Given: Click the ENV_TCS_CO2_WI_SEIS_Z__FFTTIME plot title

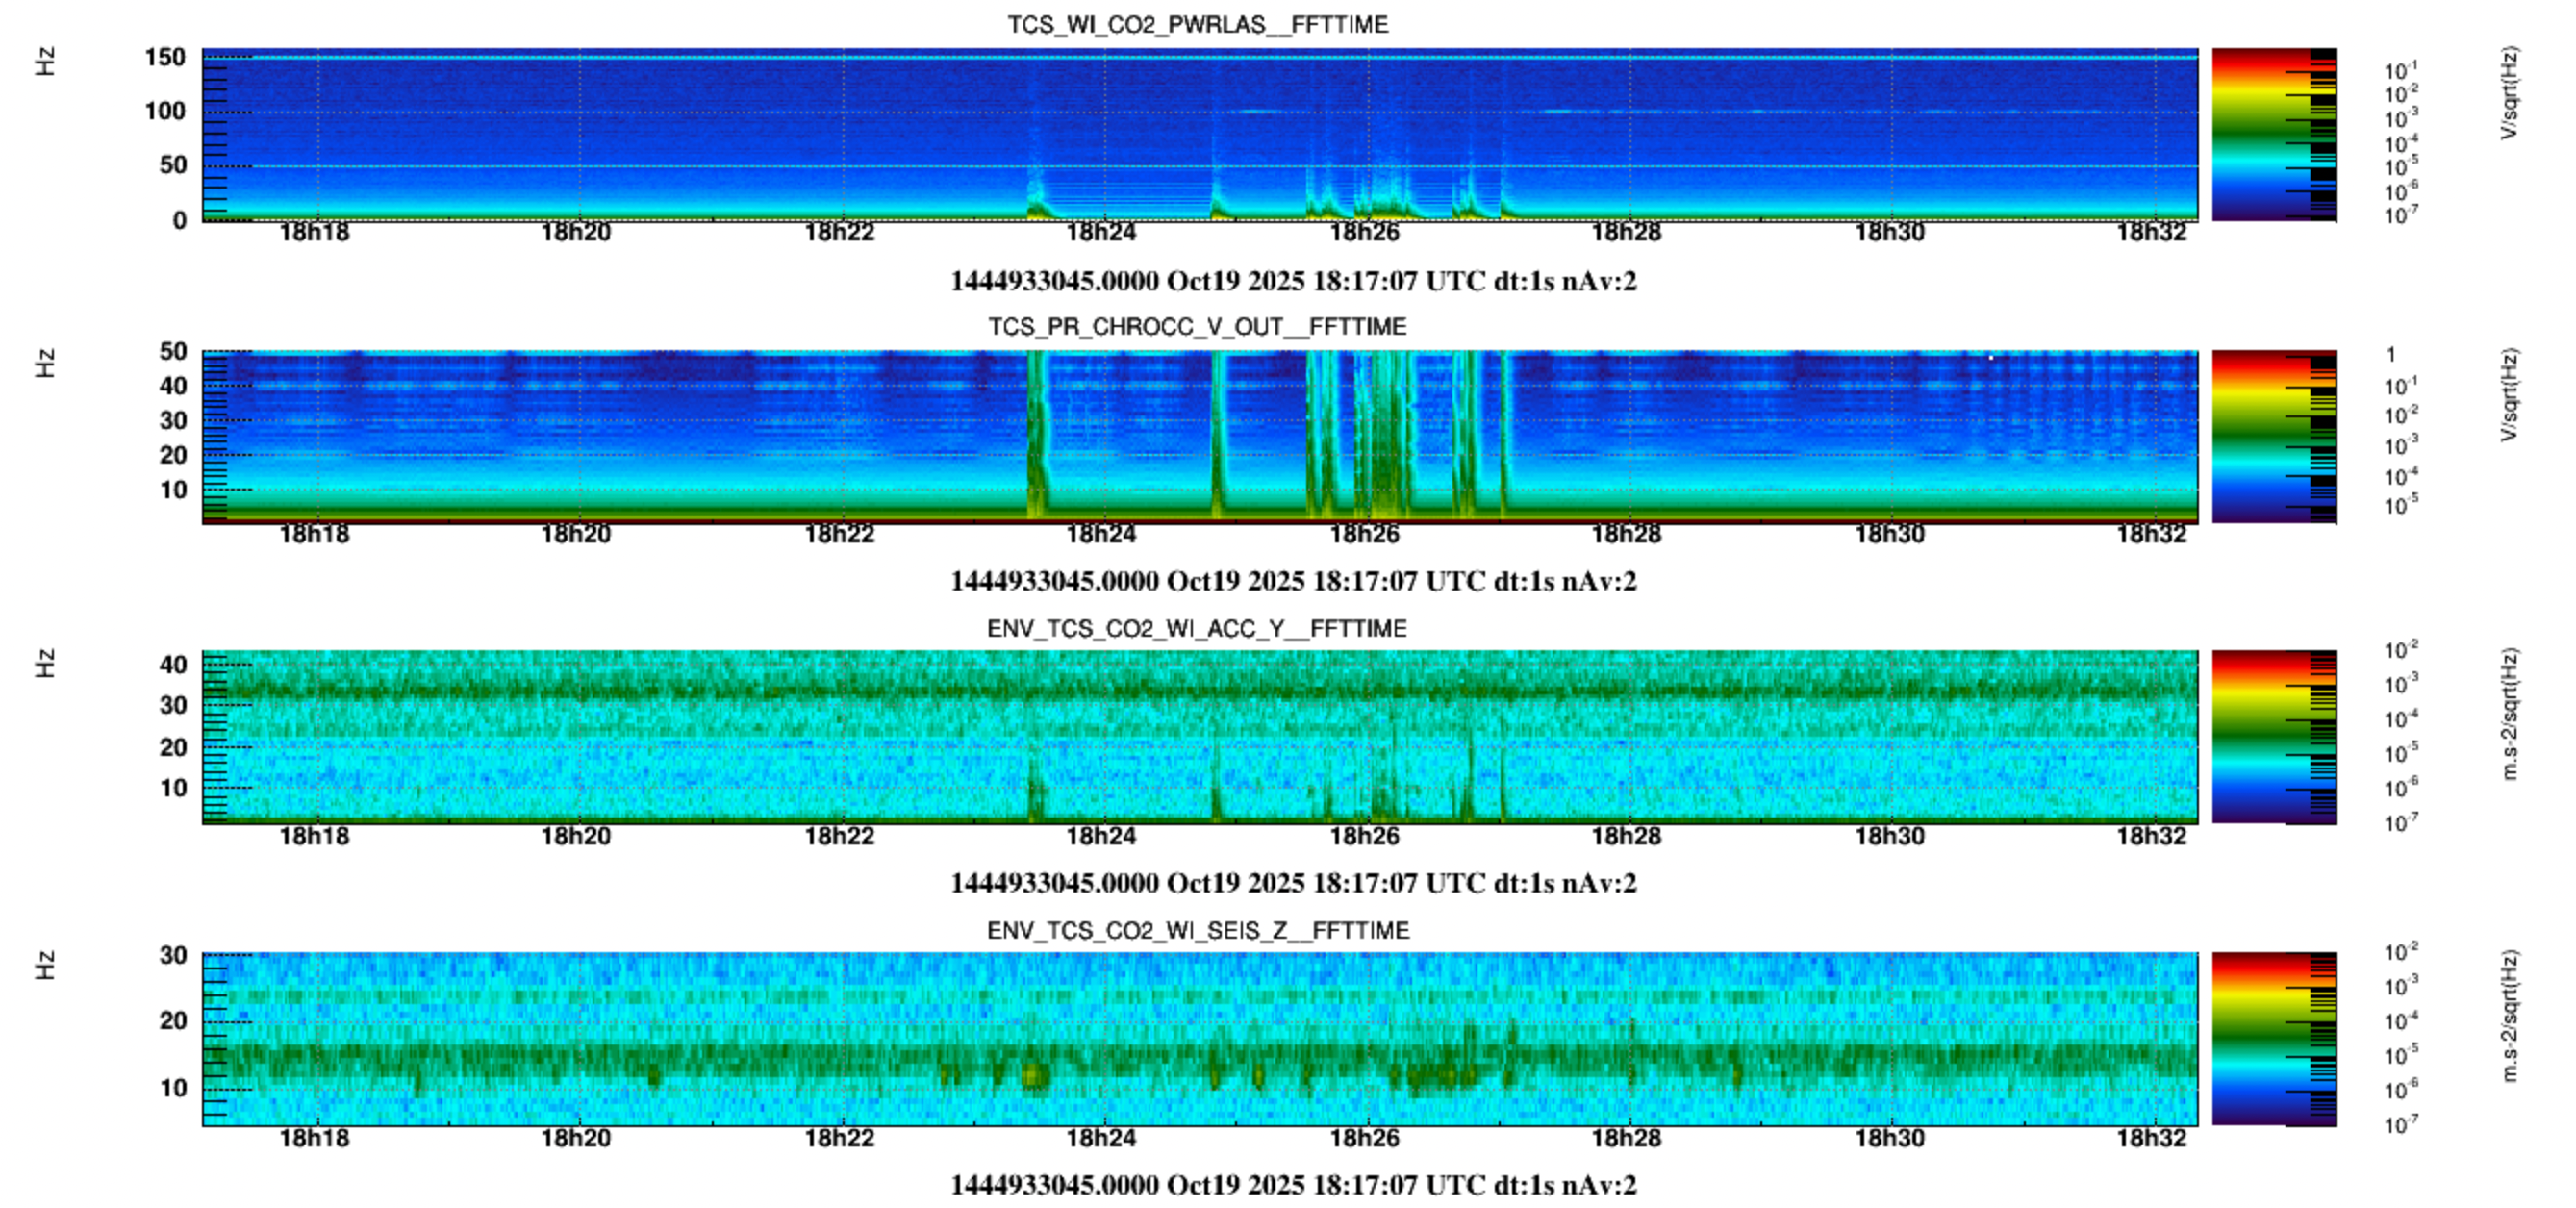Looking at the screenshot, I should 1197,931.
